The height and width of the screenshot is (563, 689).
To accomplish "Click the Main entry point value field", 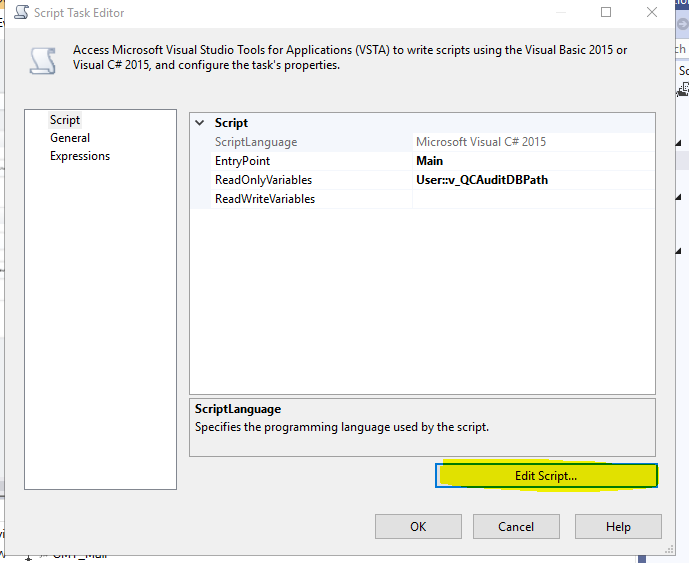I will click(x=533, y=161).
